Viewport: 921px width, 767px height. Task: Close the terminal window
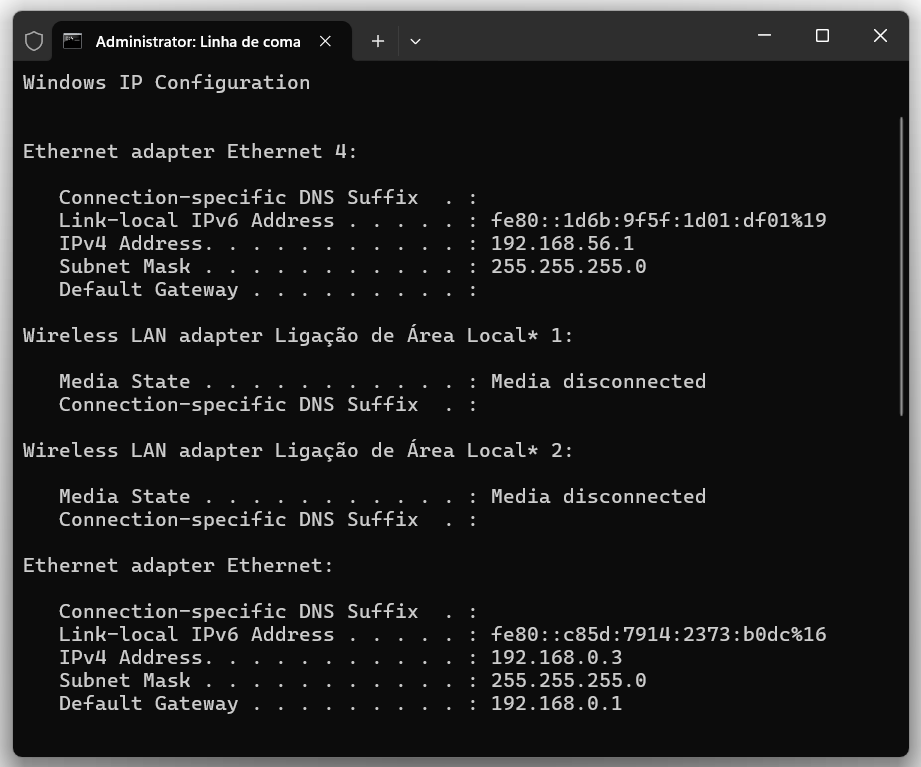coord(880,36)
